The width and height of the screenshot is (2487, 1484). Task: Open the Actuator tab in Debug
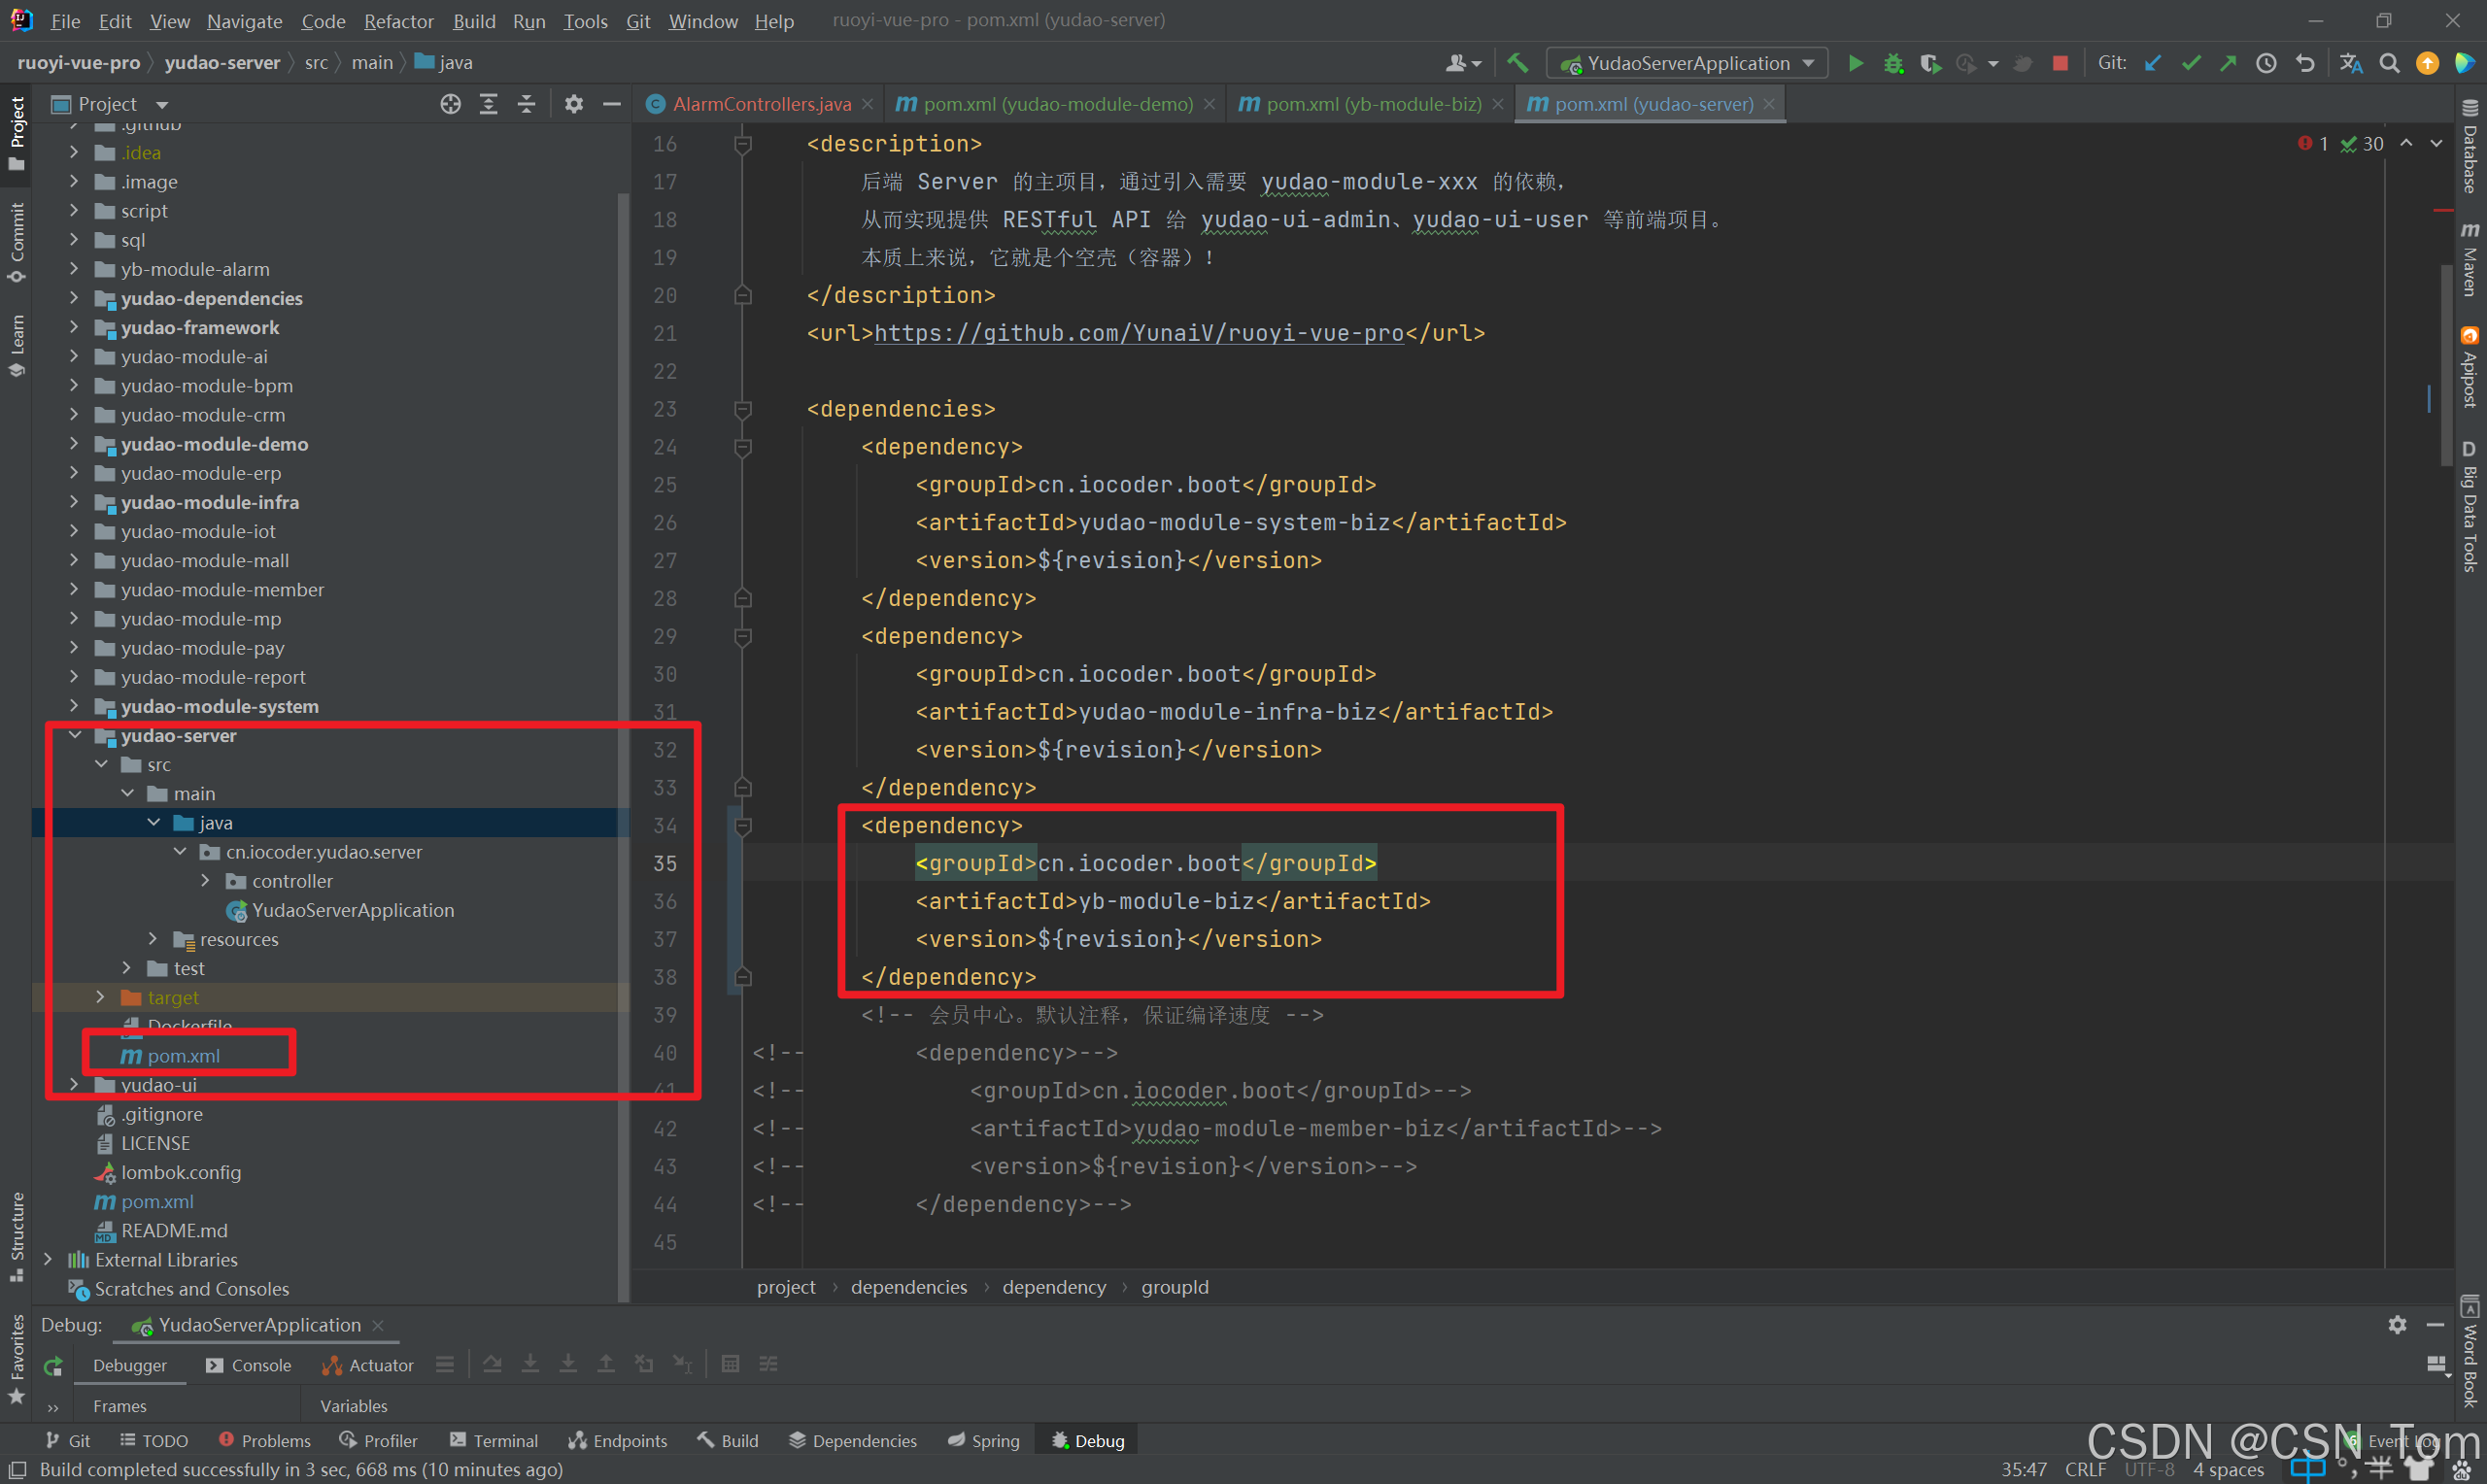click(368, 1365)
